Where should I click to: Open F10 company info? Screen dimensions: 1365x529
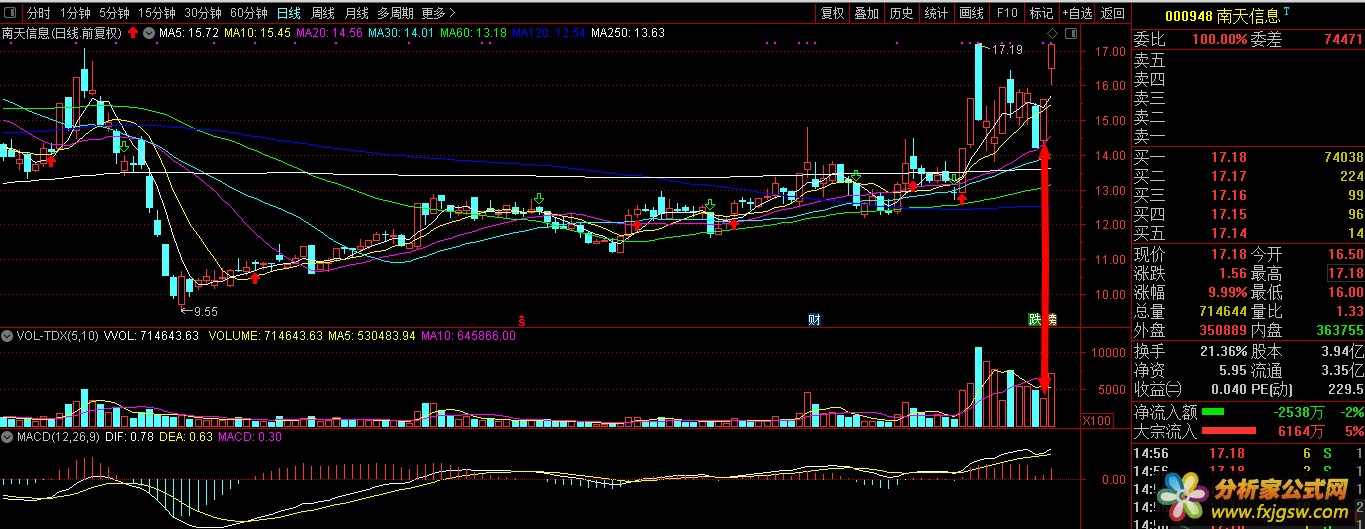[x=1007, y=13]
